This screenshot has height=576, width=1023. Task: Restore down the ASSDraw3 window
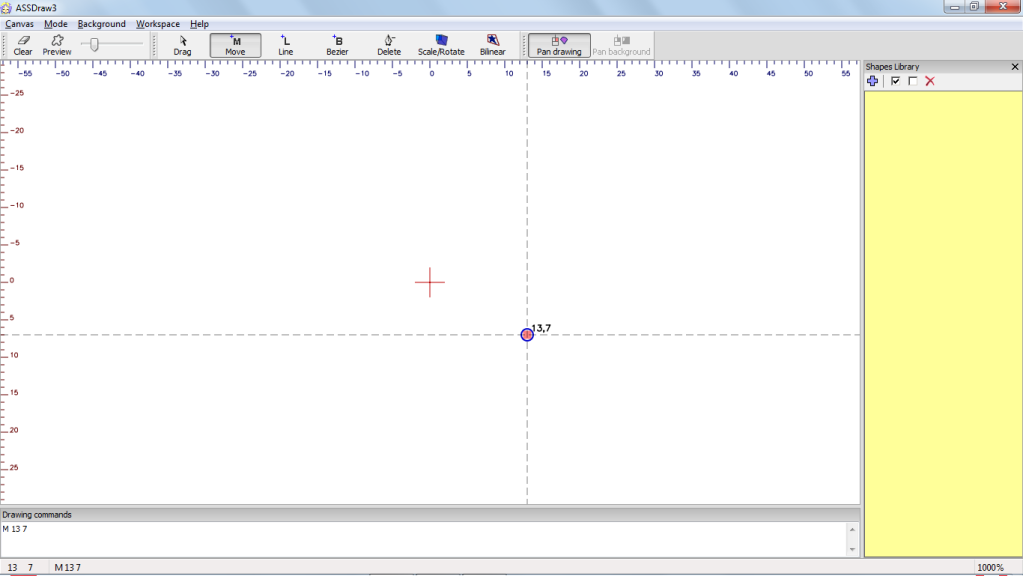[x=974, y=7]
